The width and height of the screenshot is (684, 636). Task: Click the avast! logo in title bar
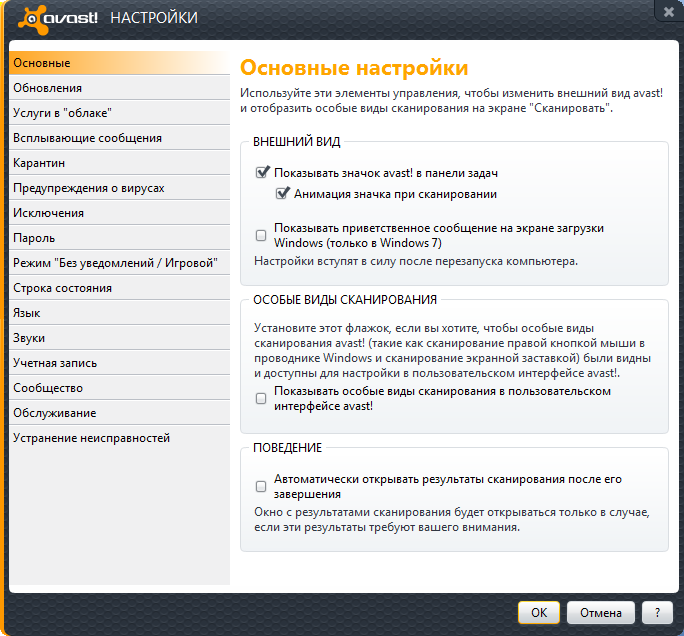tap(58, 19)
